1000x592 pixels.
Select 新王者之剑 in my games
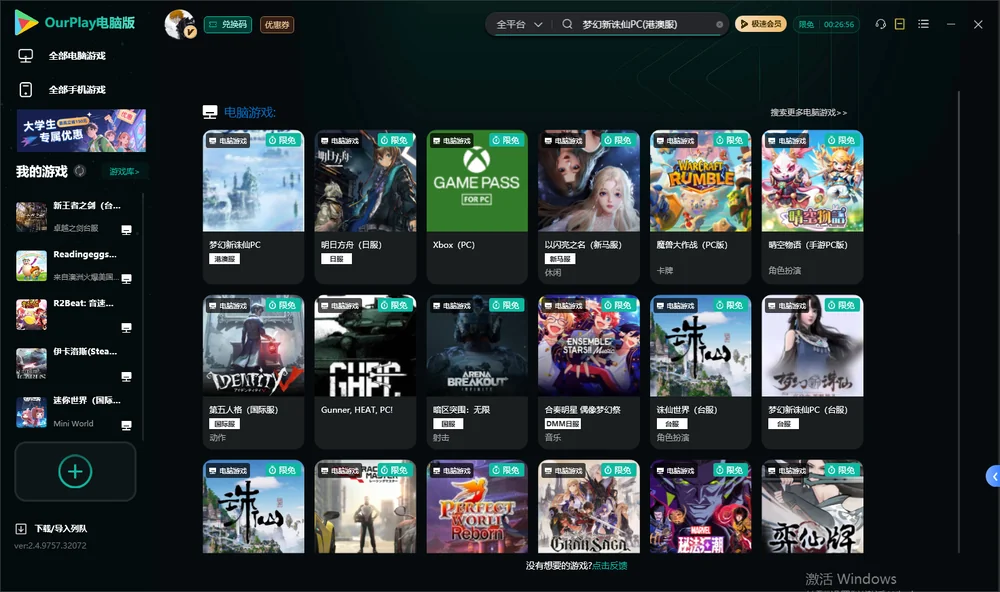point(75,217)
